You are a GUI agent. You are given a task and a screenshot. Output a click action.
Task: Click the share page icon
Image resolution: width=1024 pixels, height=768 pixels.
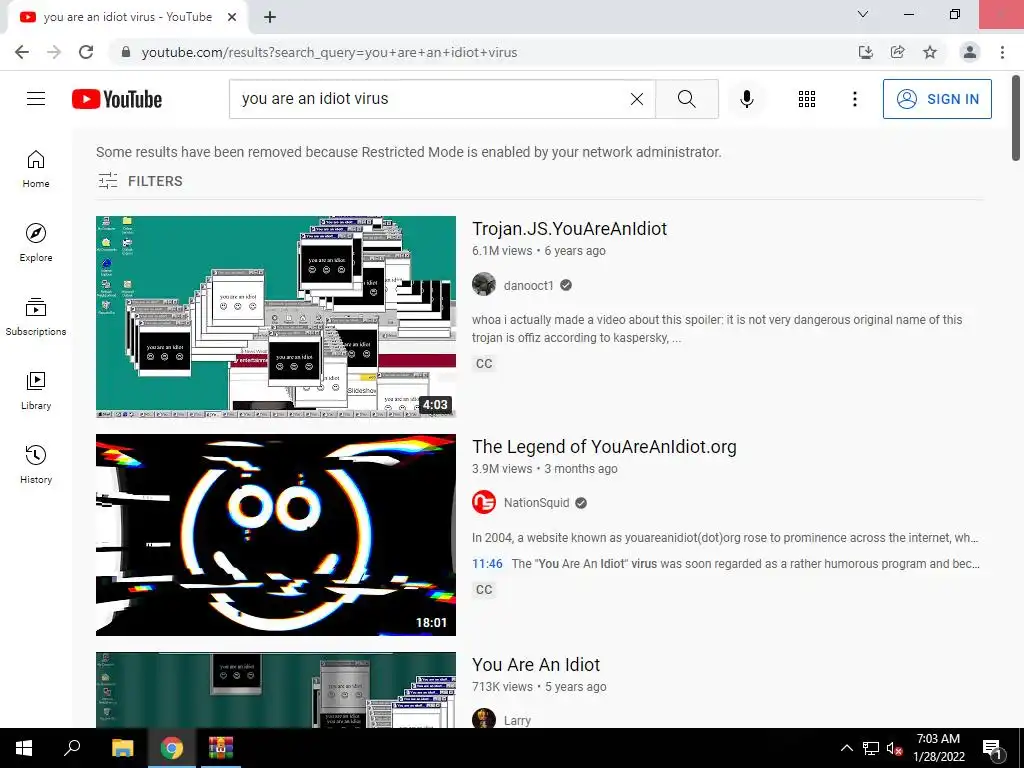click(x=898, y=52)
